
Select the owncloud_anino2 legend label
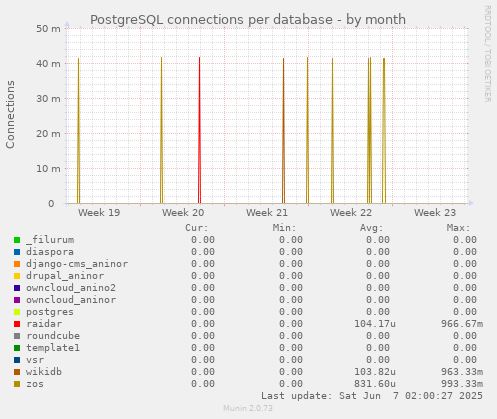tap(71, 288)
